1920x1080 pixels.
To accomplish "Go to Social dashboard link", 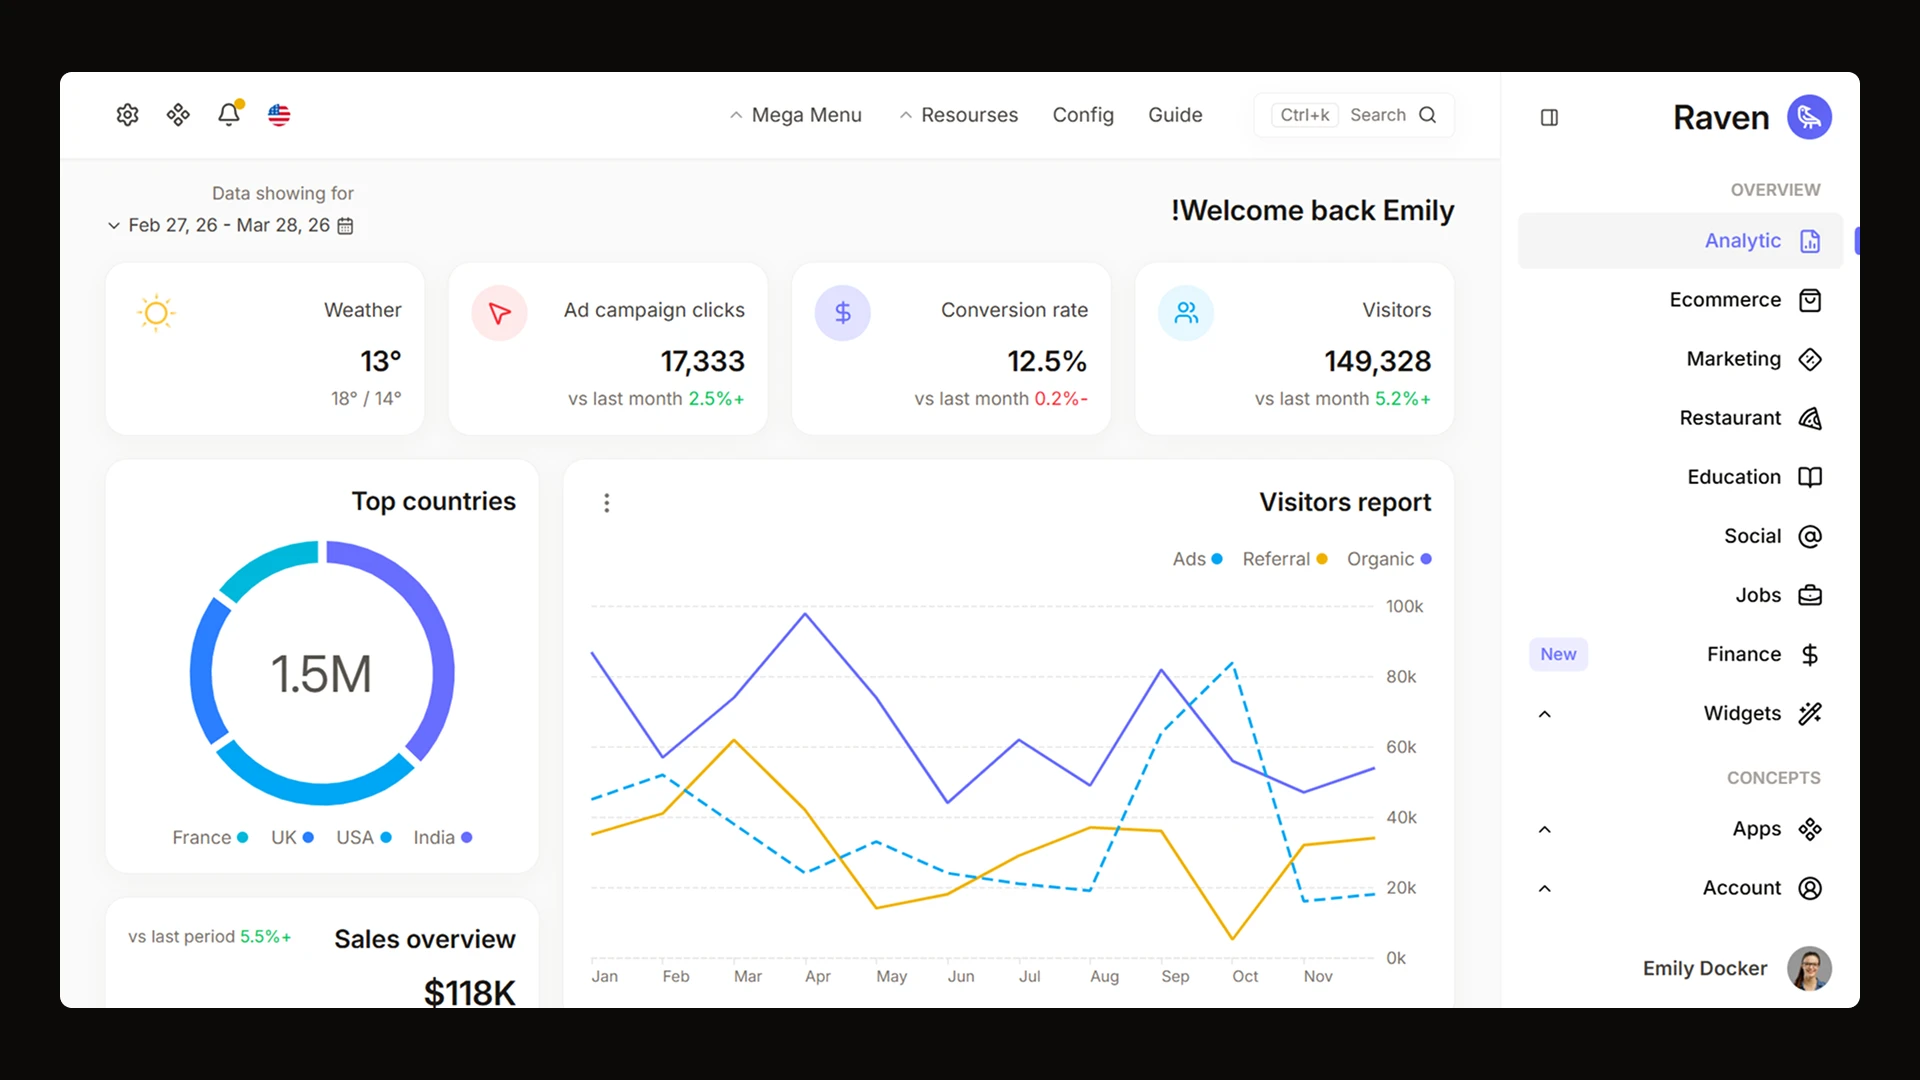I will [x=1680, y=536].
